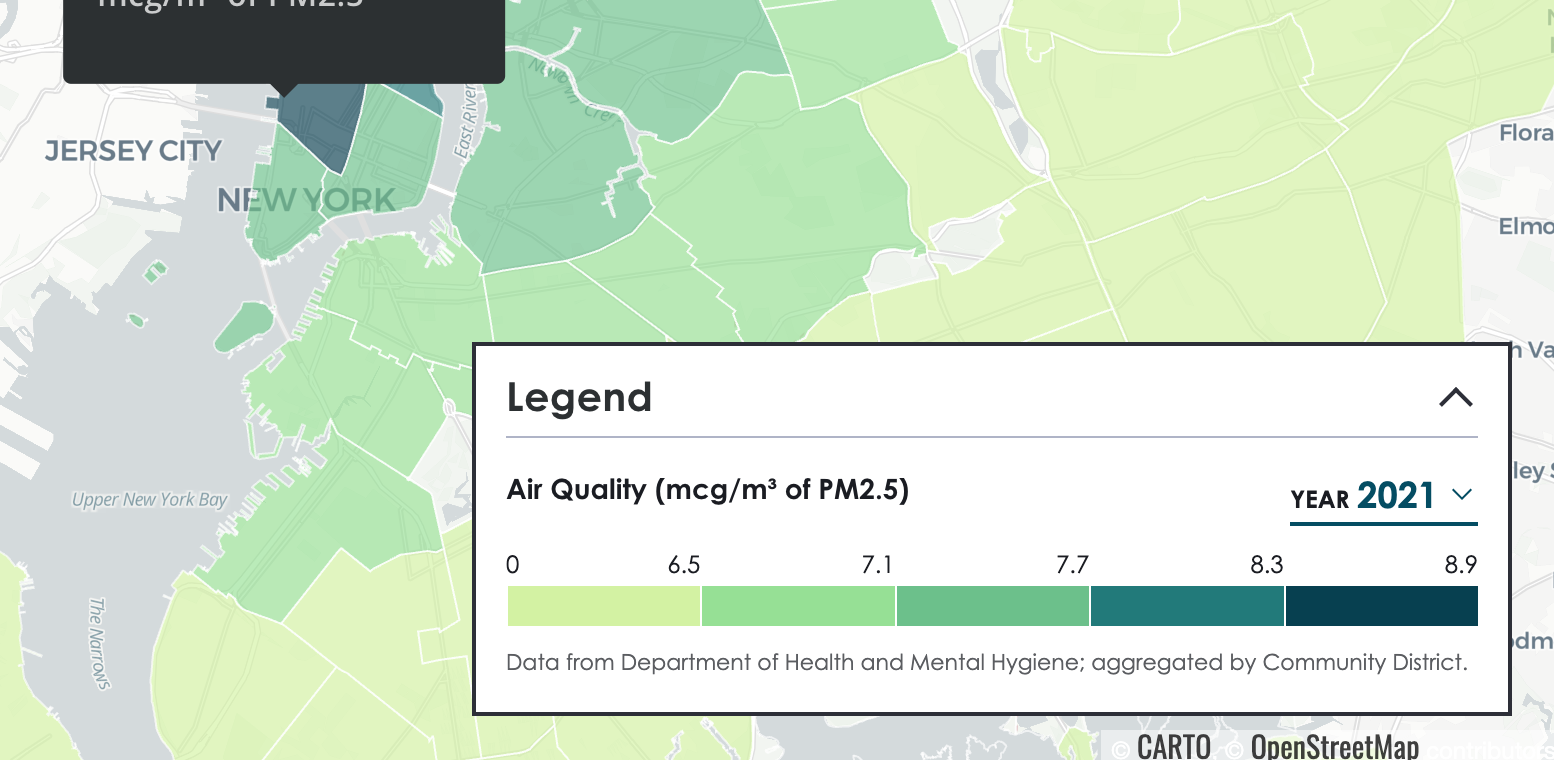The width and height of the screenshot is (1554, 760).
Task: Click The Narrows water label
Action: pyautogui.click(x=97, y=643)
